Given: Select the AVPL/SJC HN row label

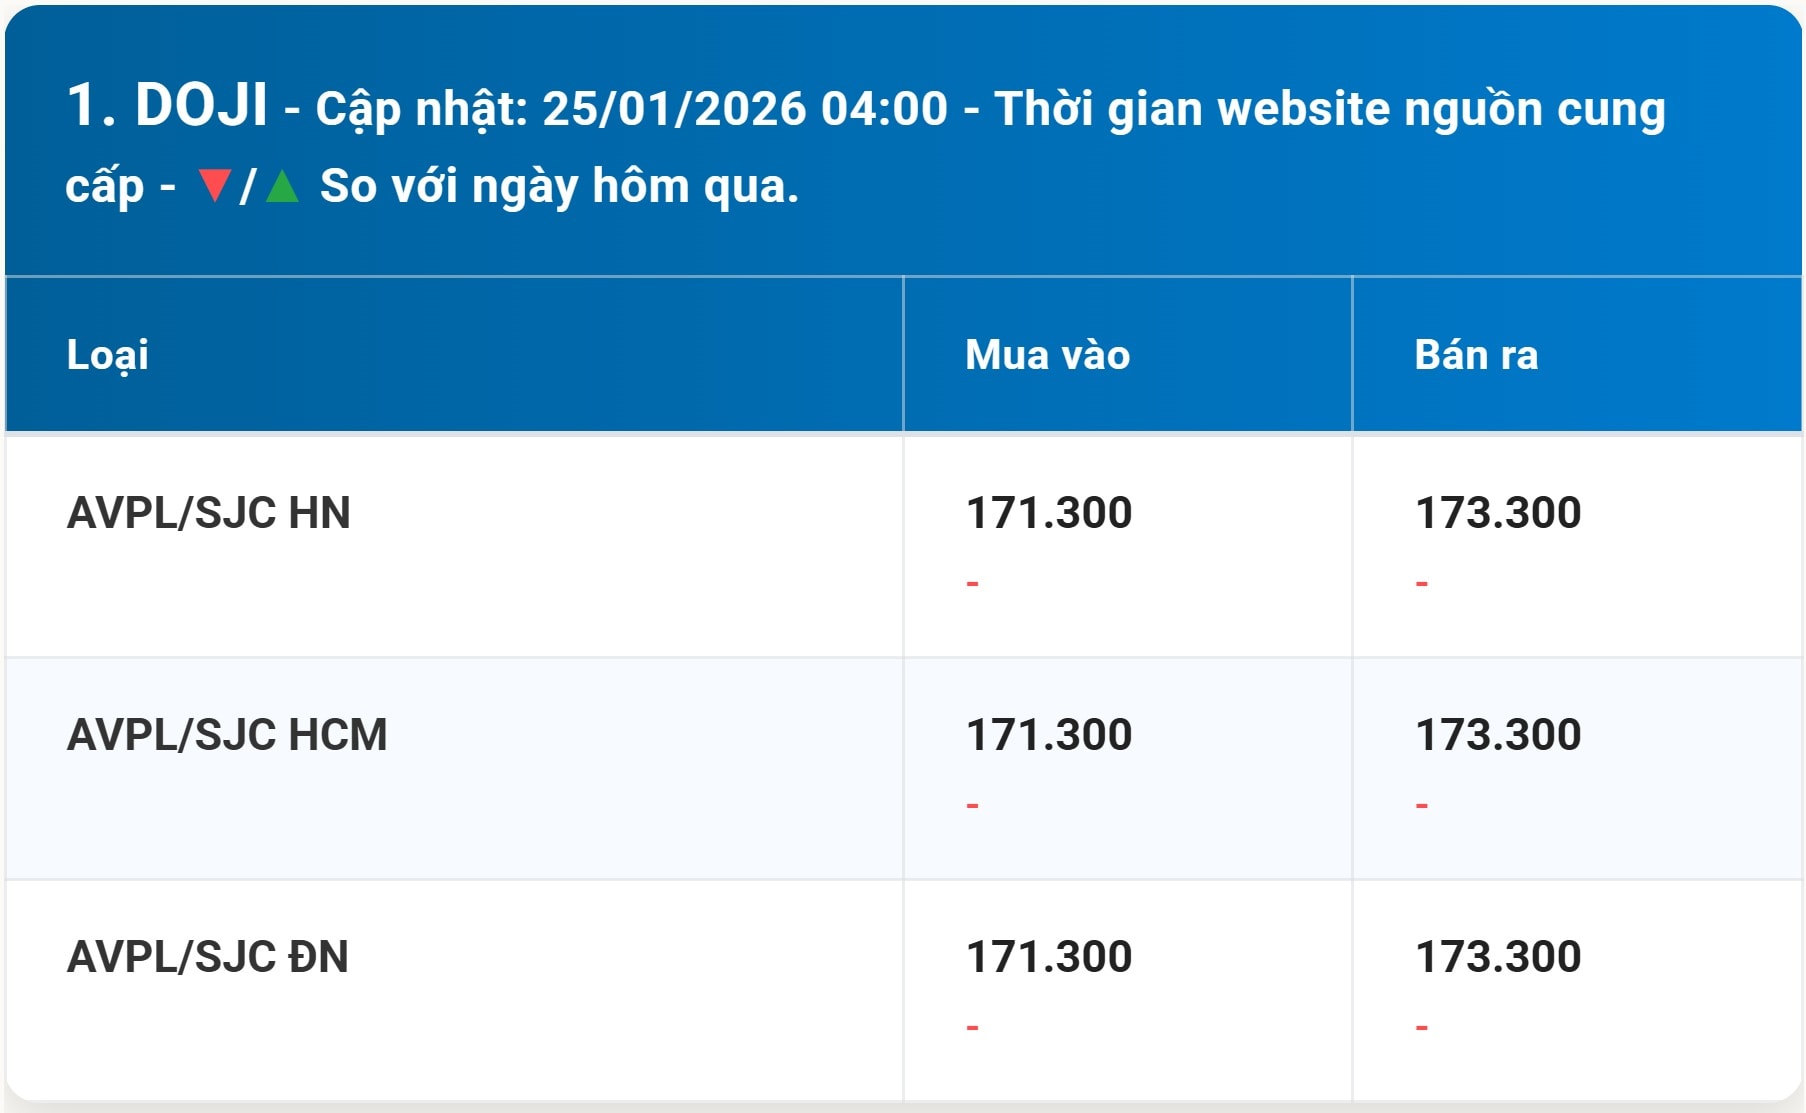Looking at the screenshot, I should point(208,513).
